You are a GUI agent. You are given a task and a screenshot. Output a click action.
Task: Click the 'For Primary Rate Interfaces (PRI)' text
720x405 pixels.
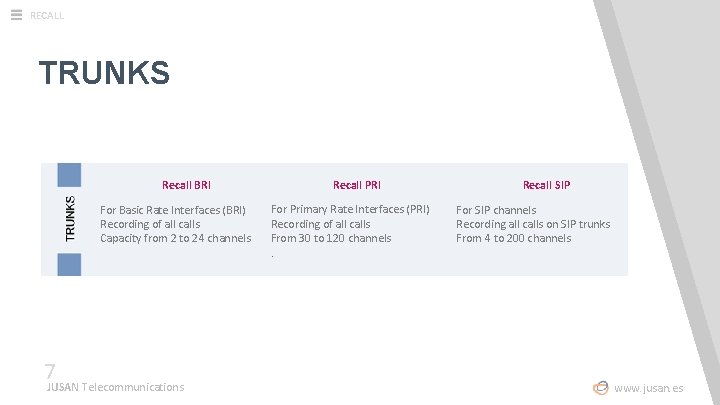coord(350,210)
